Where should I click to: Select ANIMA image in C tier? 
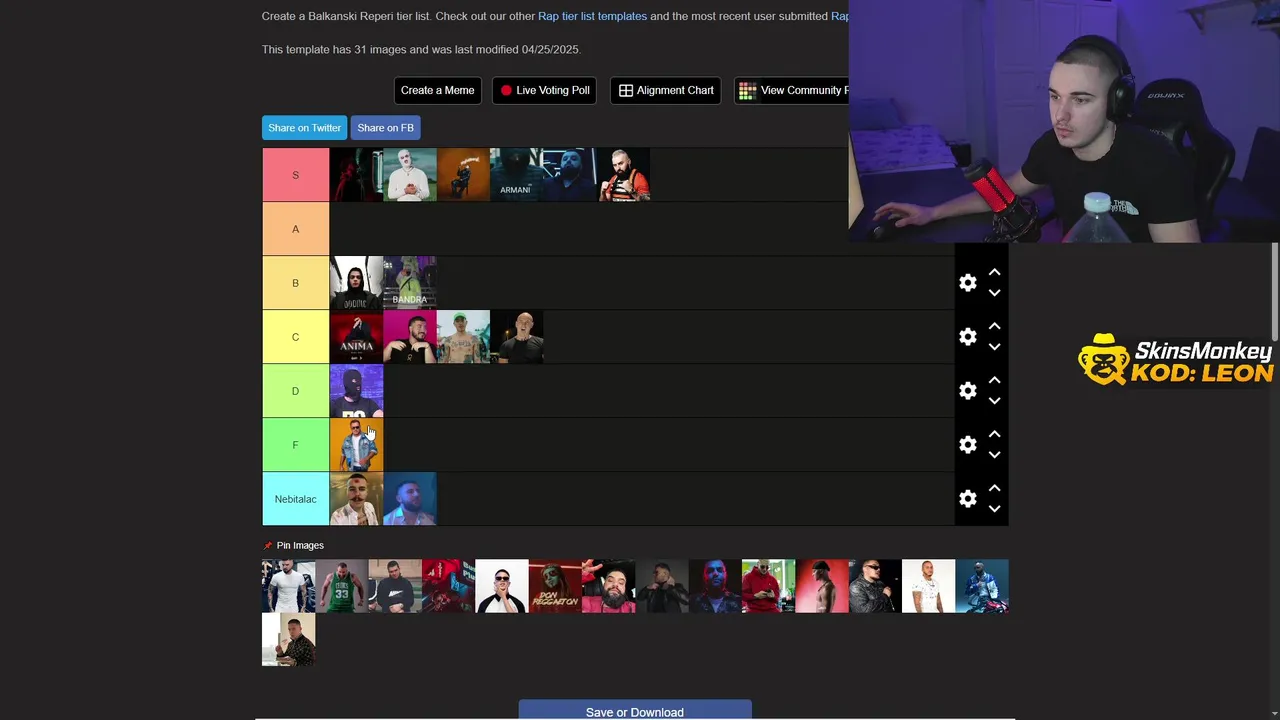pyautogui.click(x=356, y=337)
